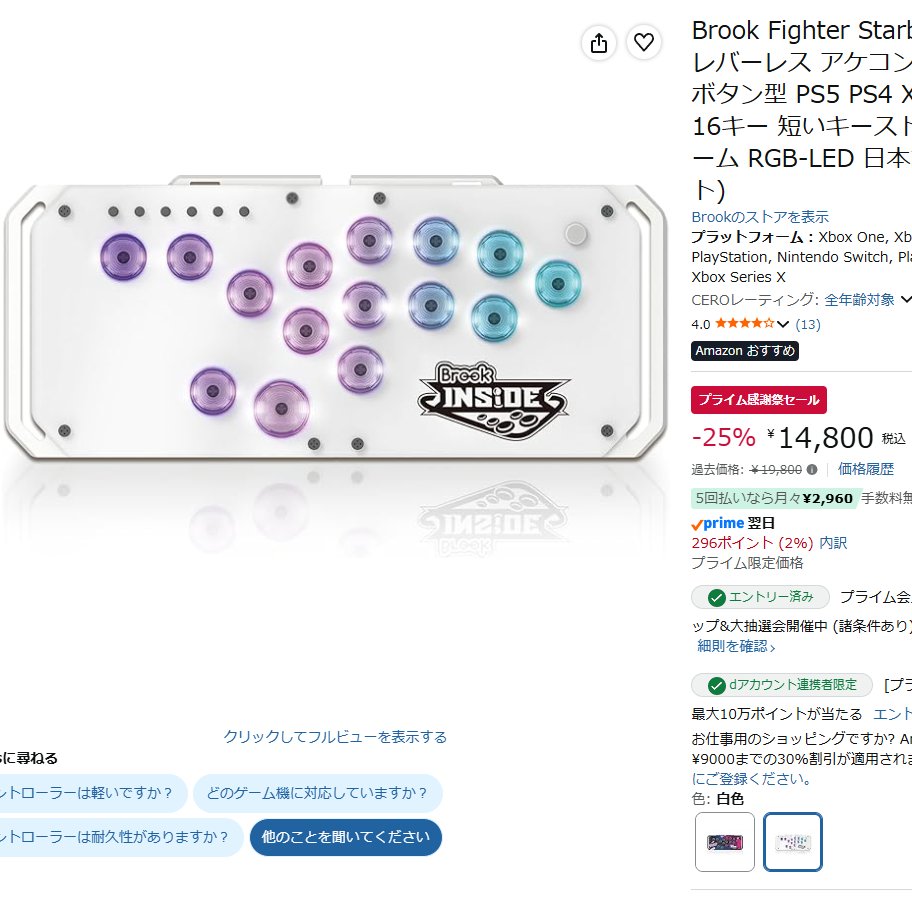912x899 pixels.
Task: Open the 価格履歴 price history link
Action: pos(865,469)
